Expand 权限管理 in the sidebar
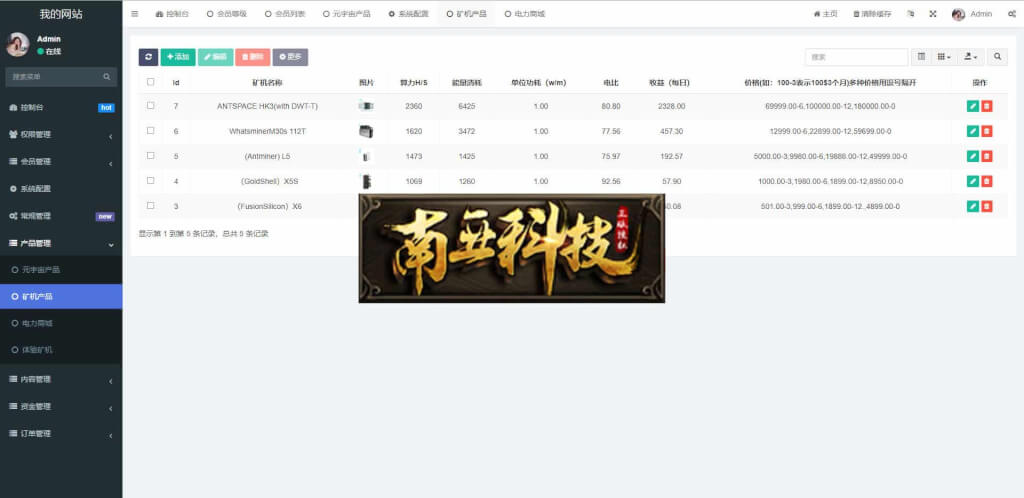Screen dimensions: 1024x498 (x=61, y=134)
